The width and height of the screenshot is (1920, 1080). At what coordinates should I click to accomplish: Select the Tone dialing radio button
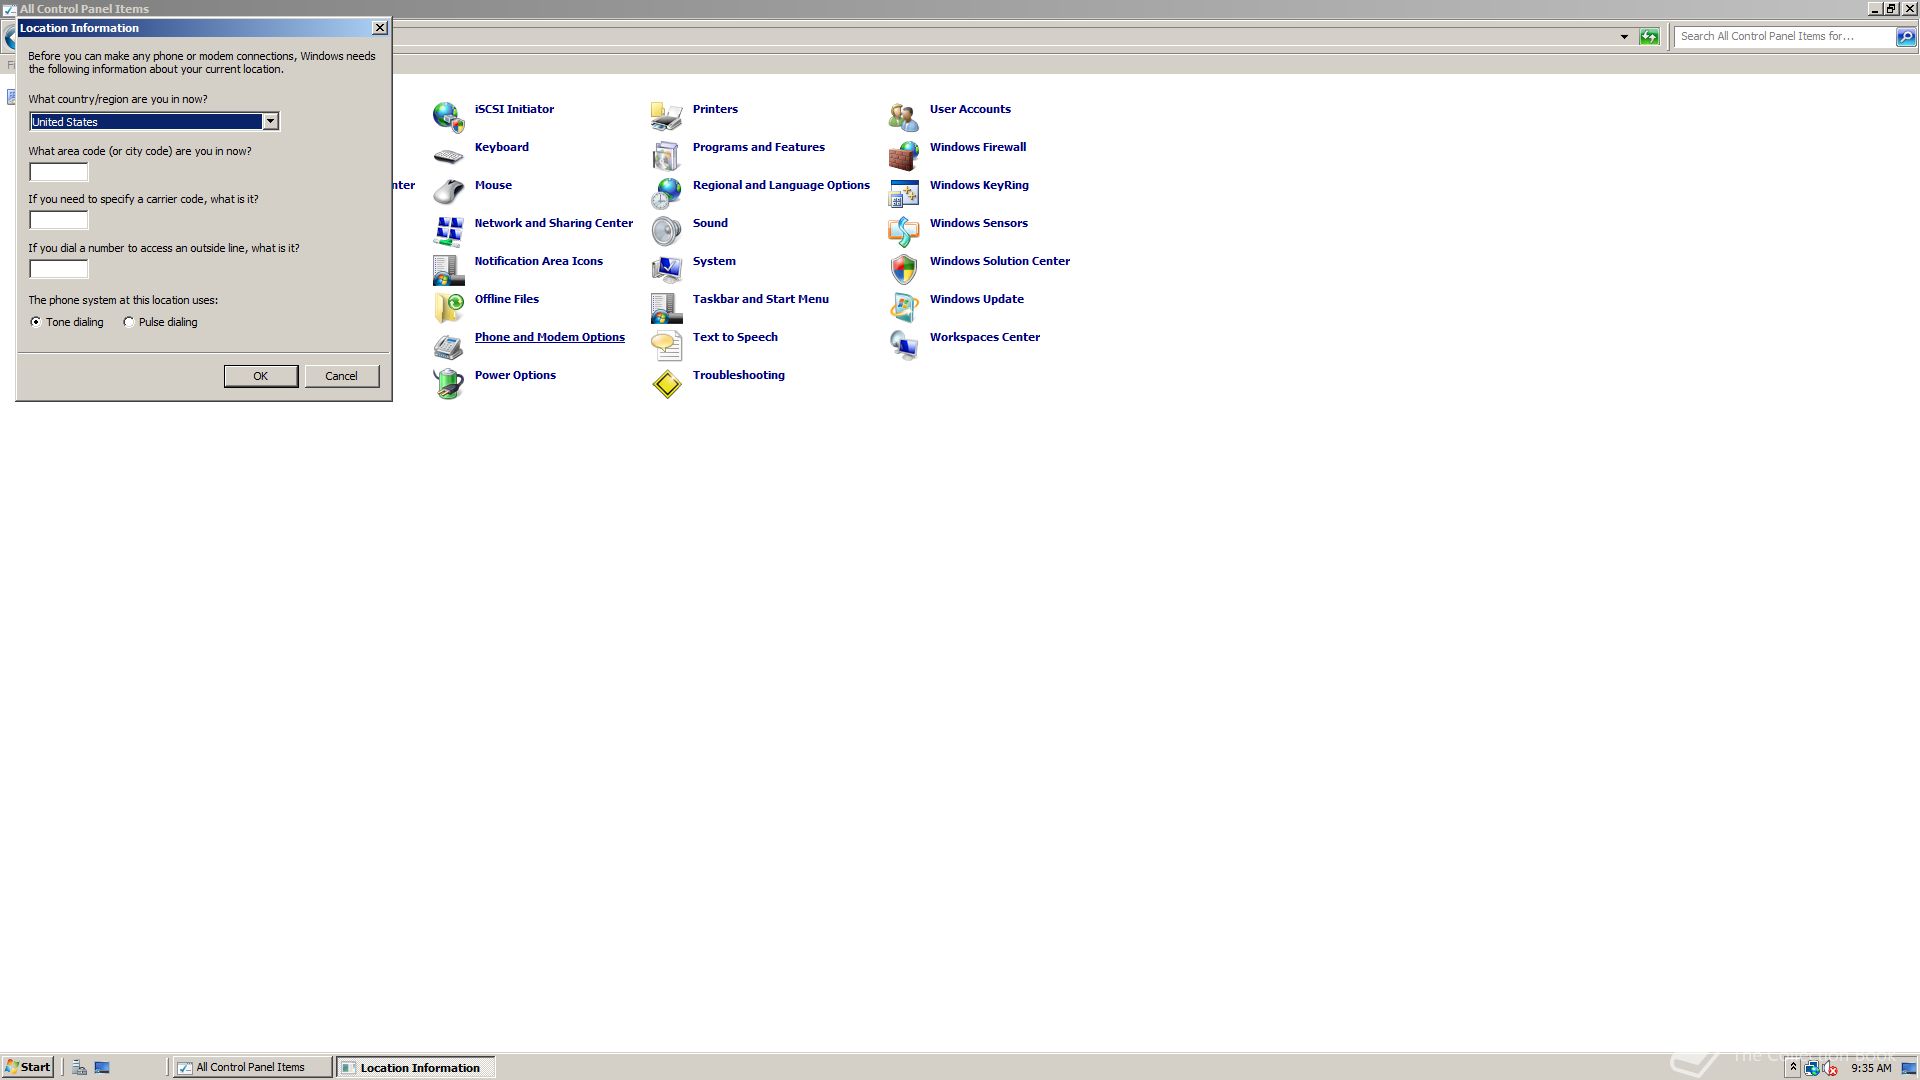tap(36, 322)
